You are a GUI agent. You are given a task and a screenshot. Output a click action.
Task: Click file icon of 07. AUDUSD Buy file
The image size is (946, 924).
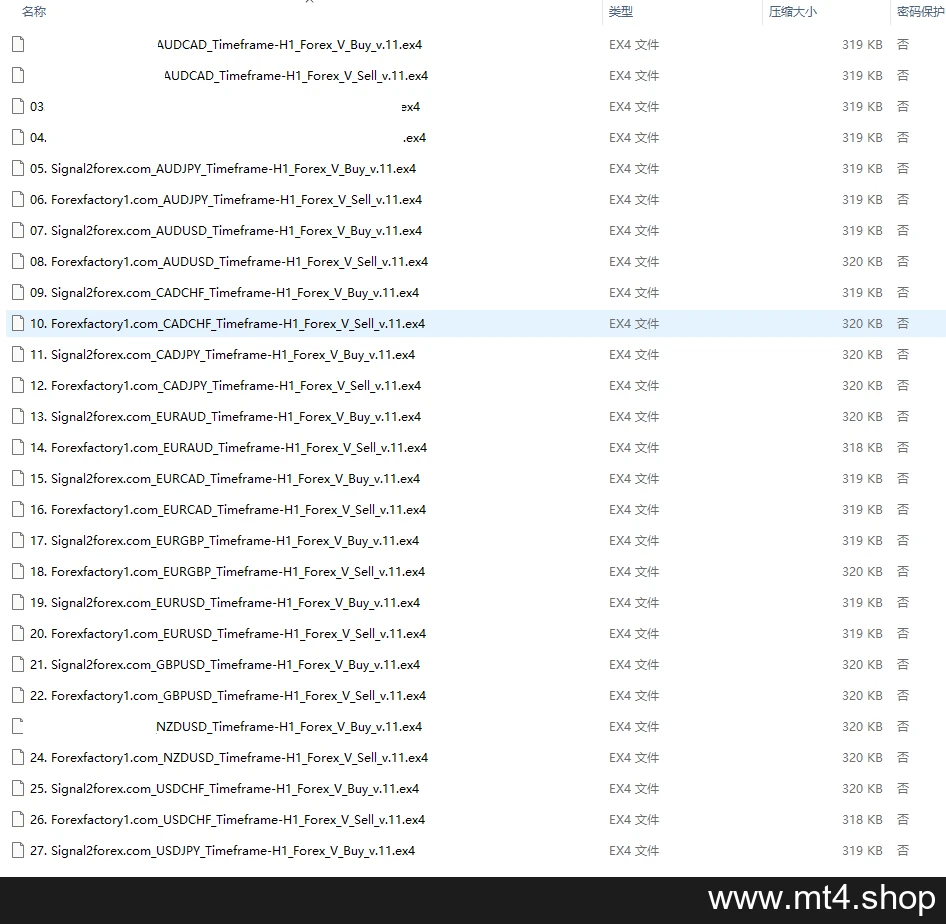[18, 230]
